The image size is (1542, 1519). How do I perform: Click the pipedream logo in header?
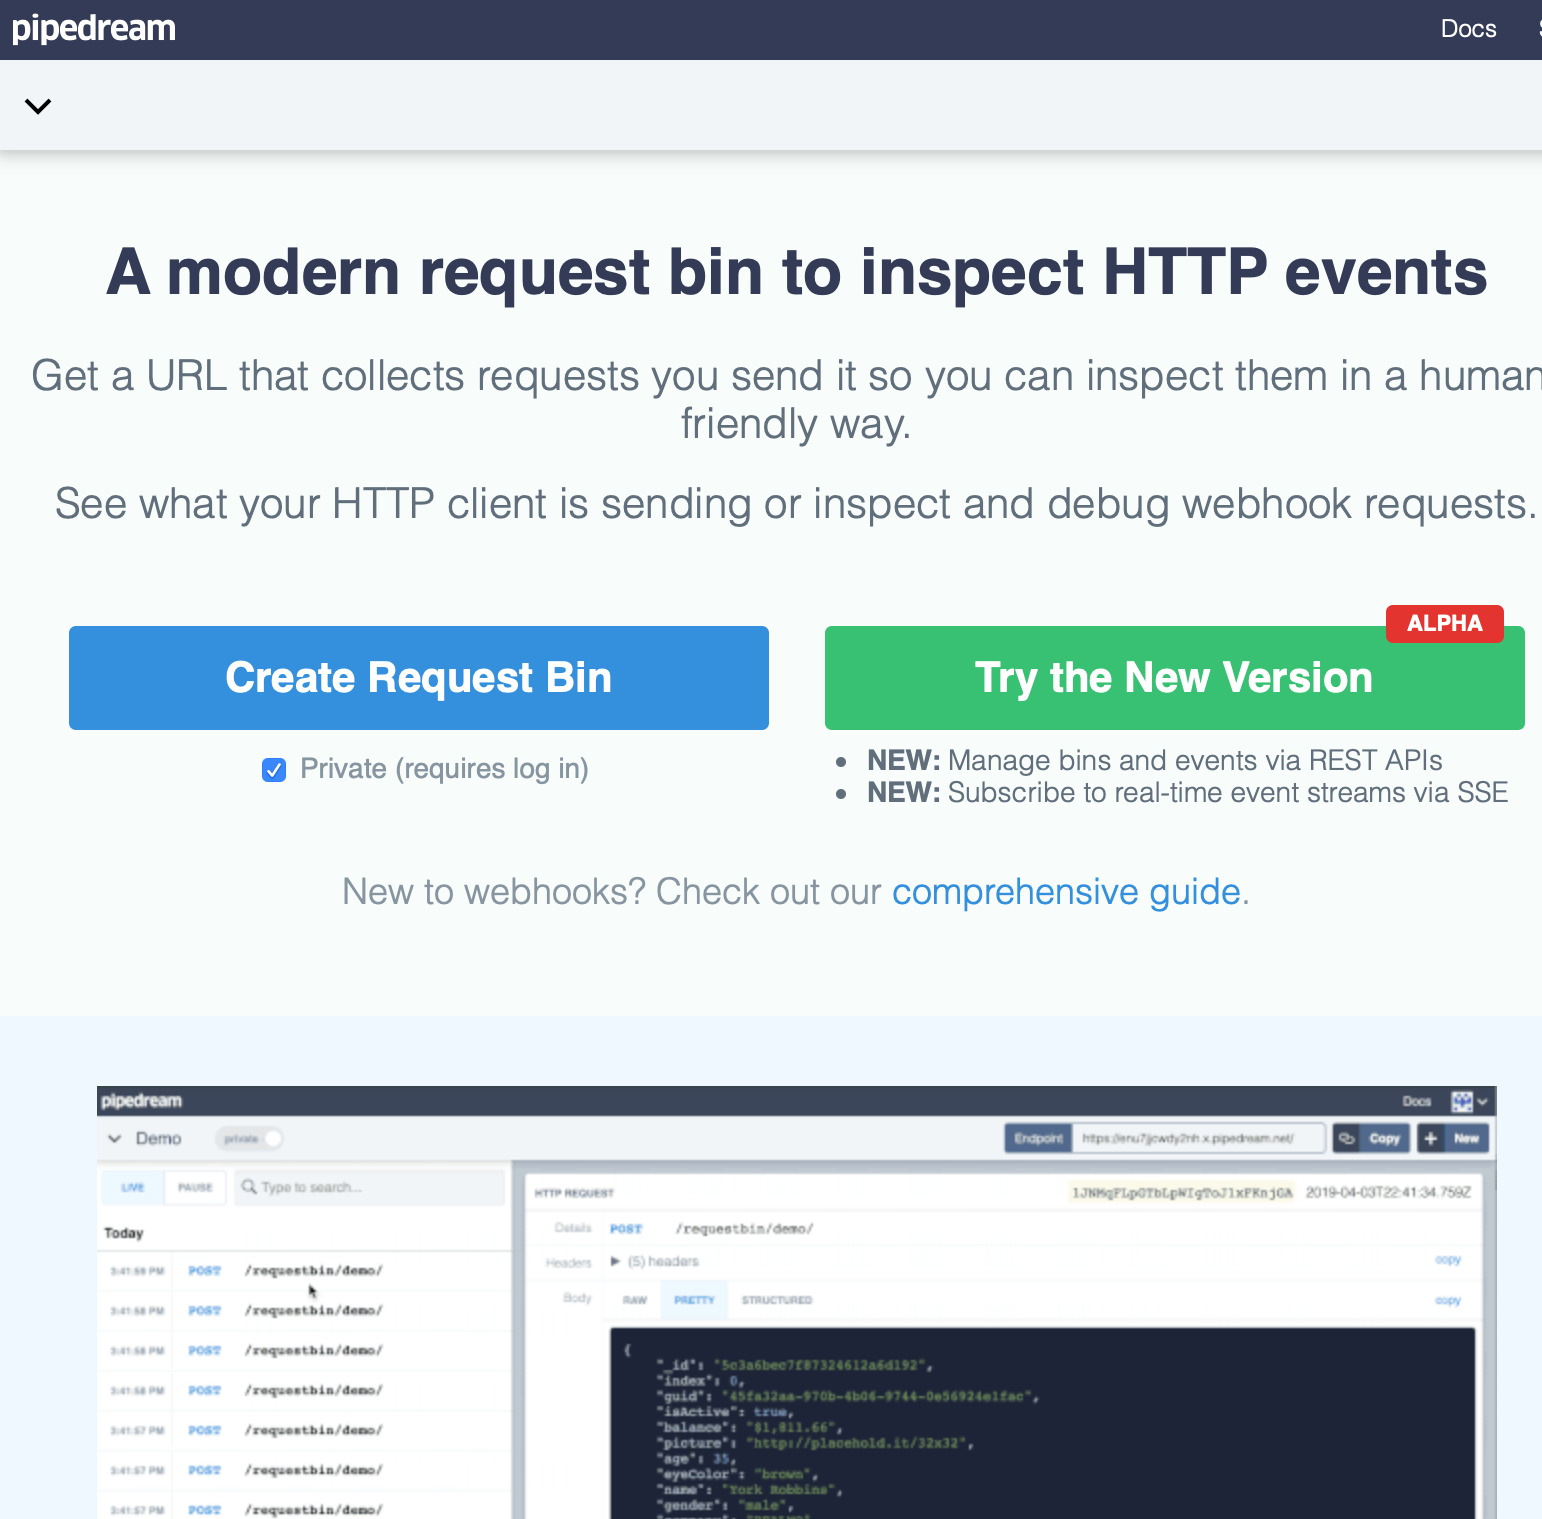tap(94, 28)
